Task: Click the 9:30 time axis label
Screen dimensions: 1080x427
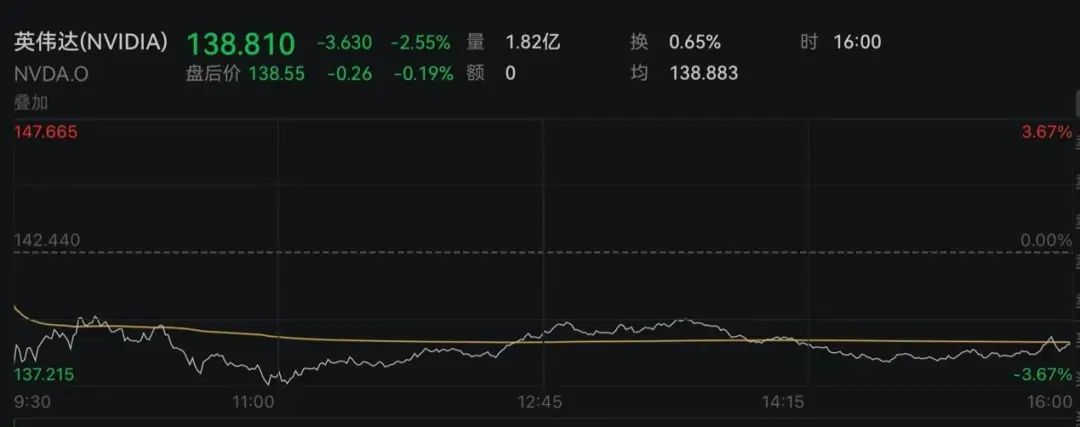Action: tap(32, 402)
